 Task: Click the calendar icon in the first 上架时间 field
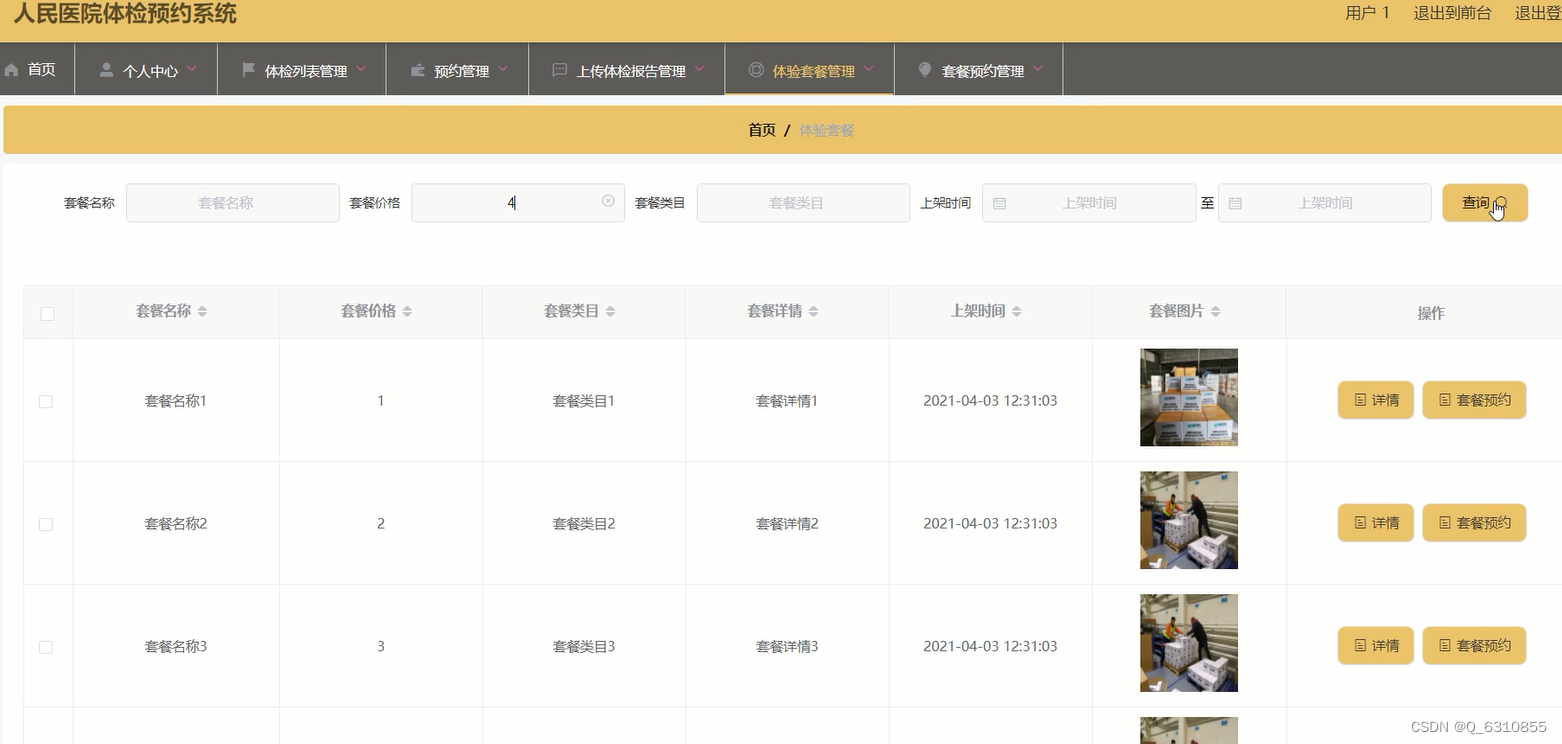coord(999,203)
